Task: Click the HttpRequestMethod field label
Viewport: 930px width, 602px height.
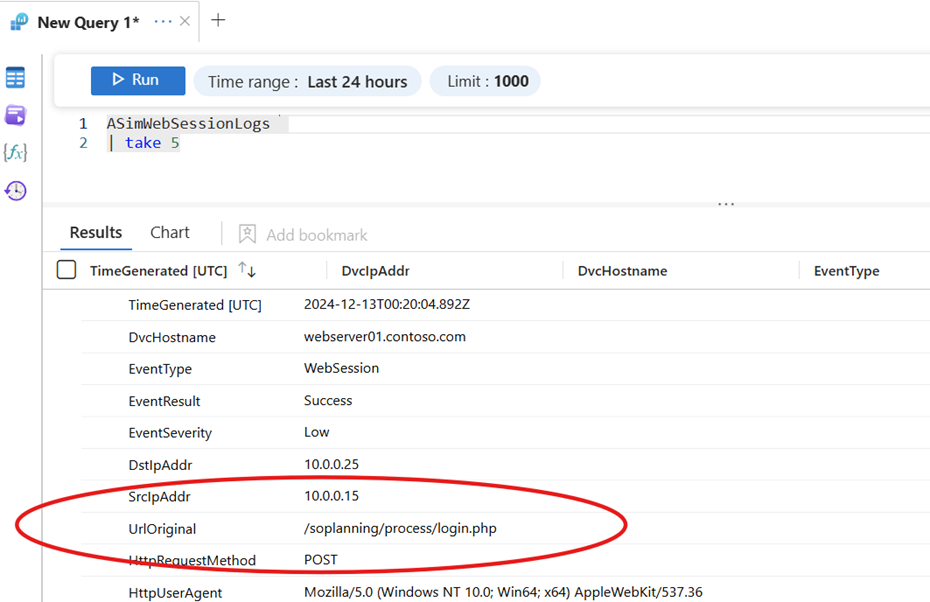Action: [192, 560]
